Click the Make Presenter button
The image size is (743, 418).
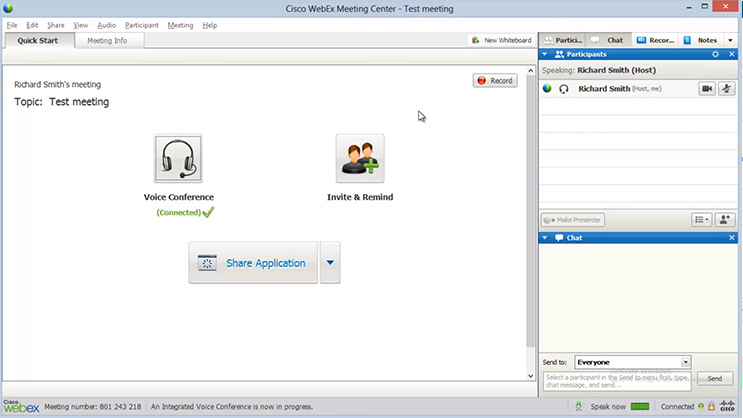coord(573,220)
